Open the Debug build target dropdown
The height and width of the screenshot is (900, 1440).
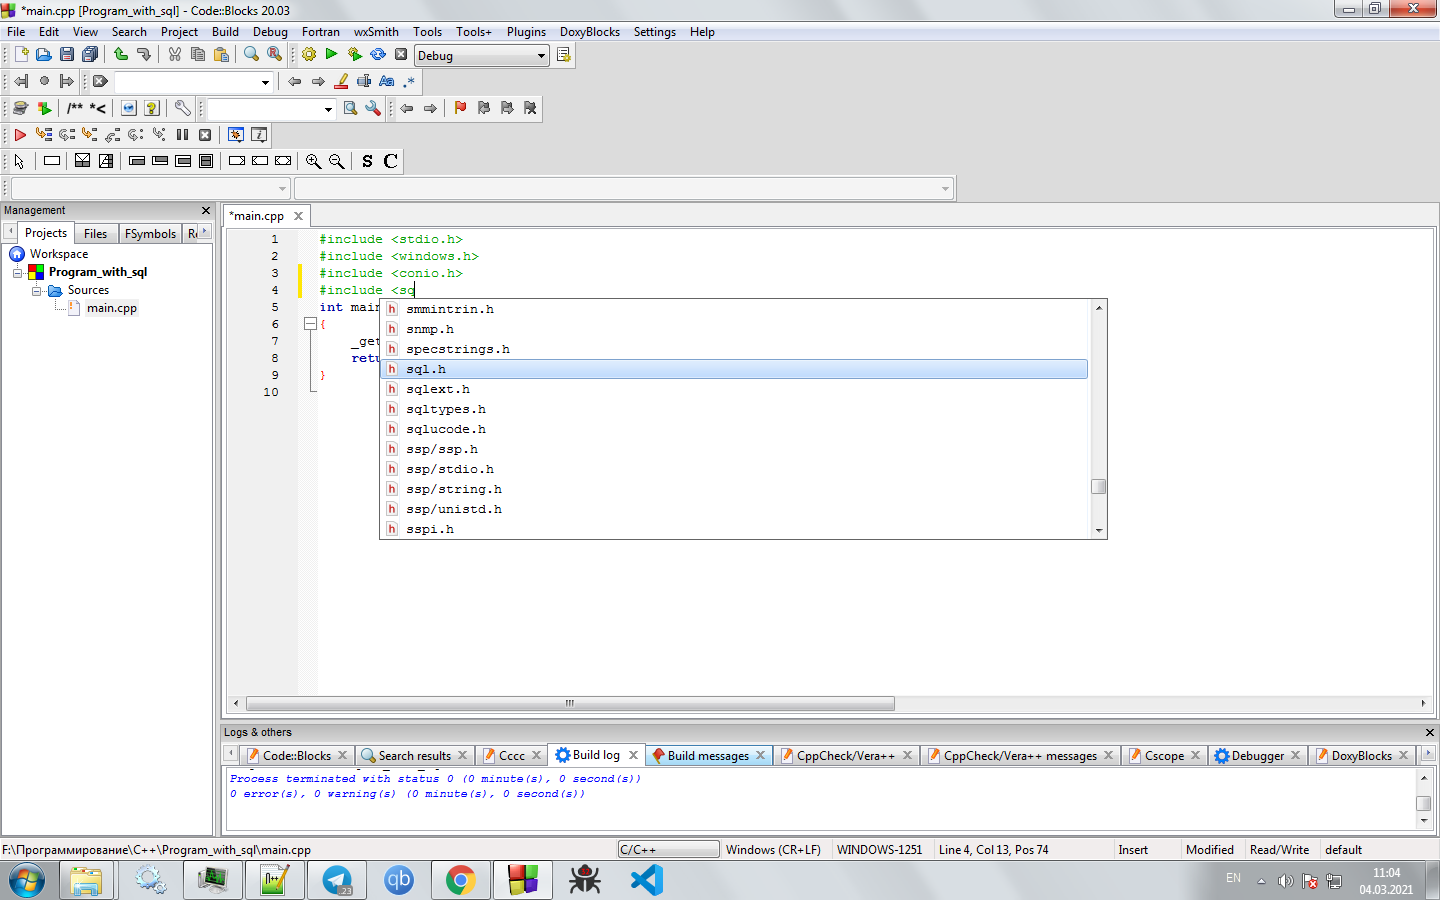click(x=482, y=55)
